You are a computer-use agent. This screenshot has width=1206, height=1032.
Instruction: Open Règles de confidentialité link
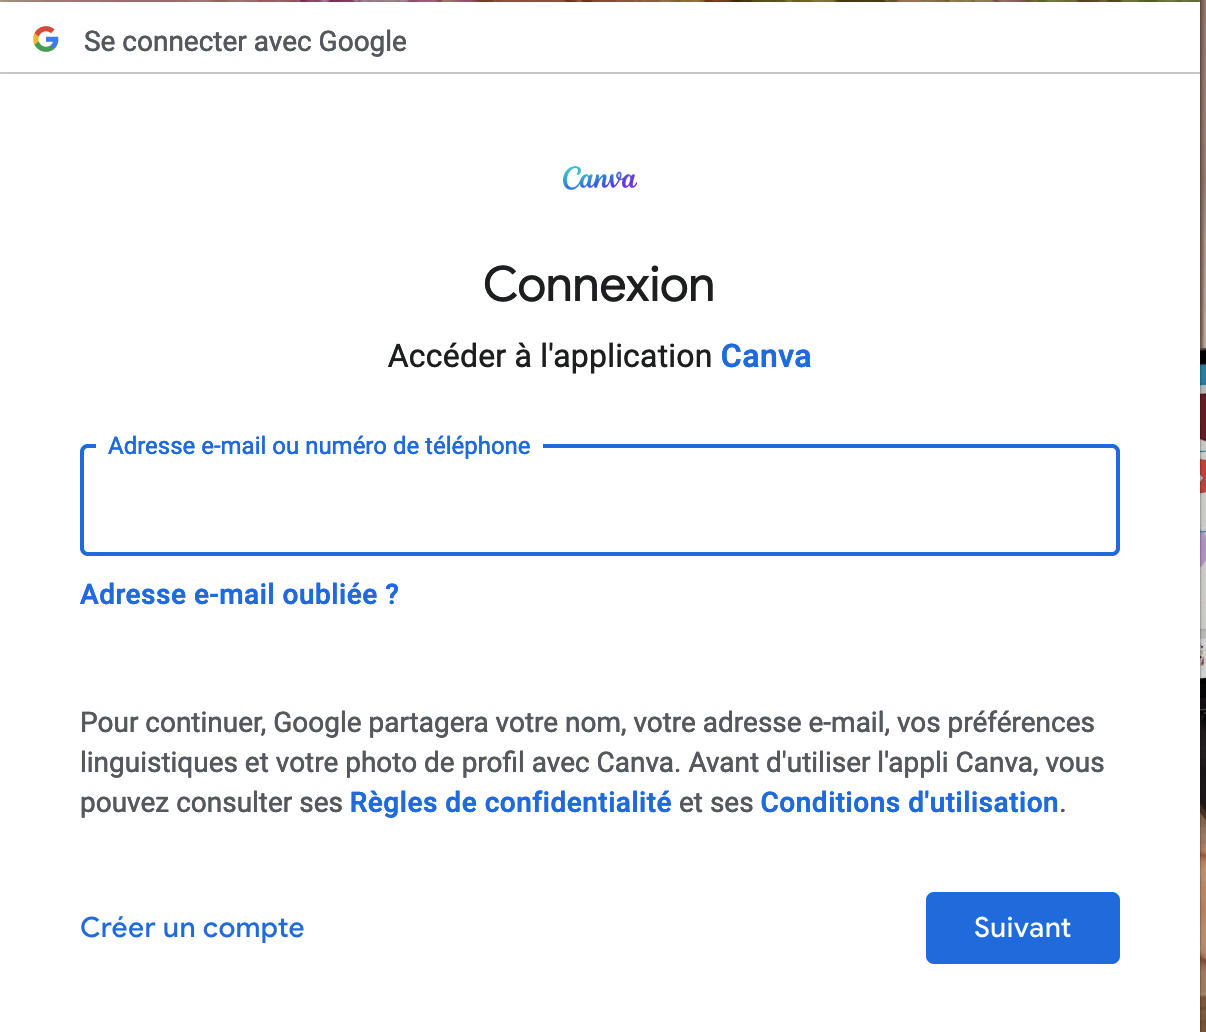(510, 802)
